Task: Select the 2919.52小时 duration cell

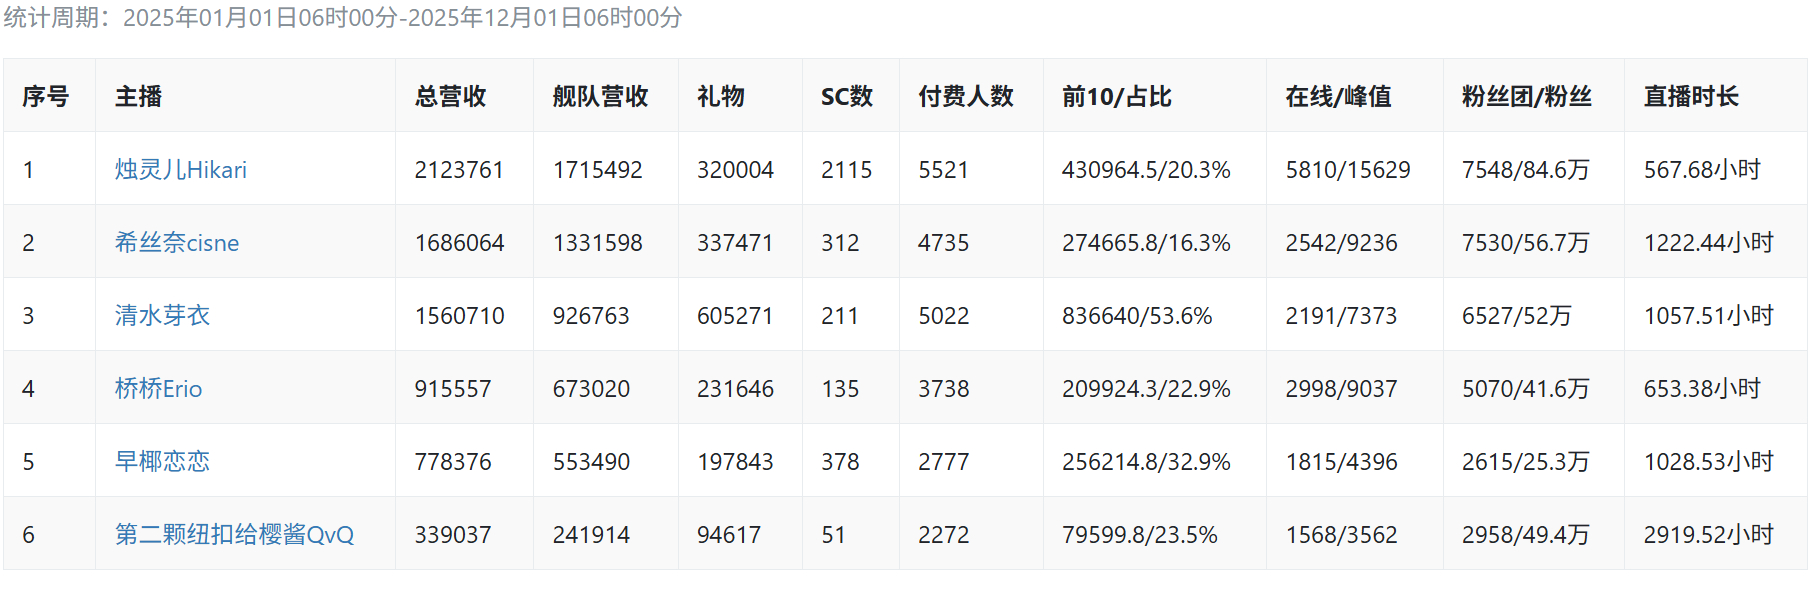Action: click(x=1708, y=535)
